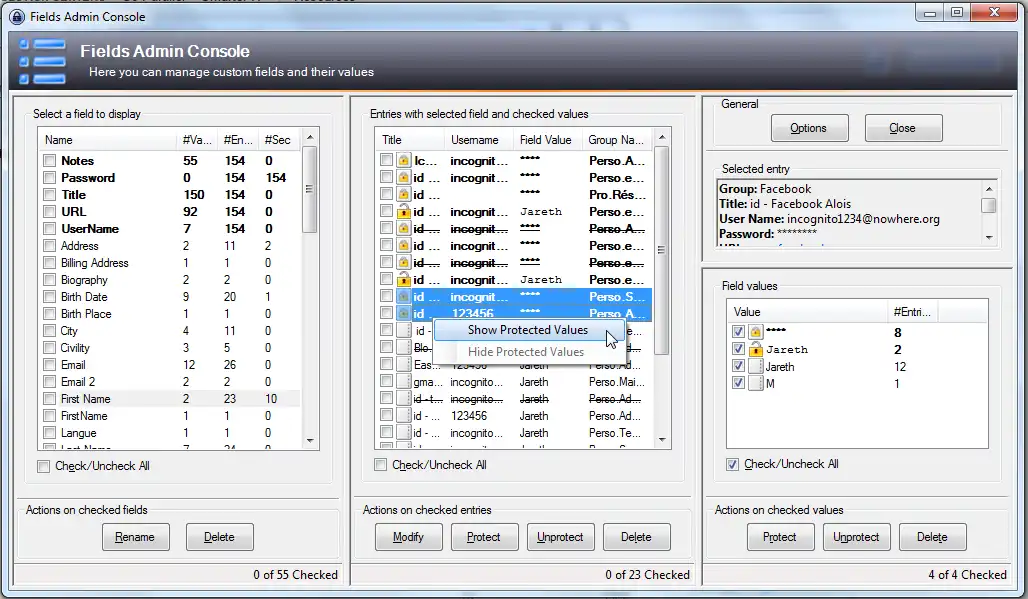Click the fields list icon in the header banner
This screenshot has height=599, width=1028.
point(43,62)
